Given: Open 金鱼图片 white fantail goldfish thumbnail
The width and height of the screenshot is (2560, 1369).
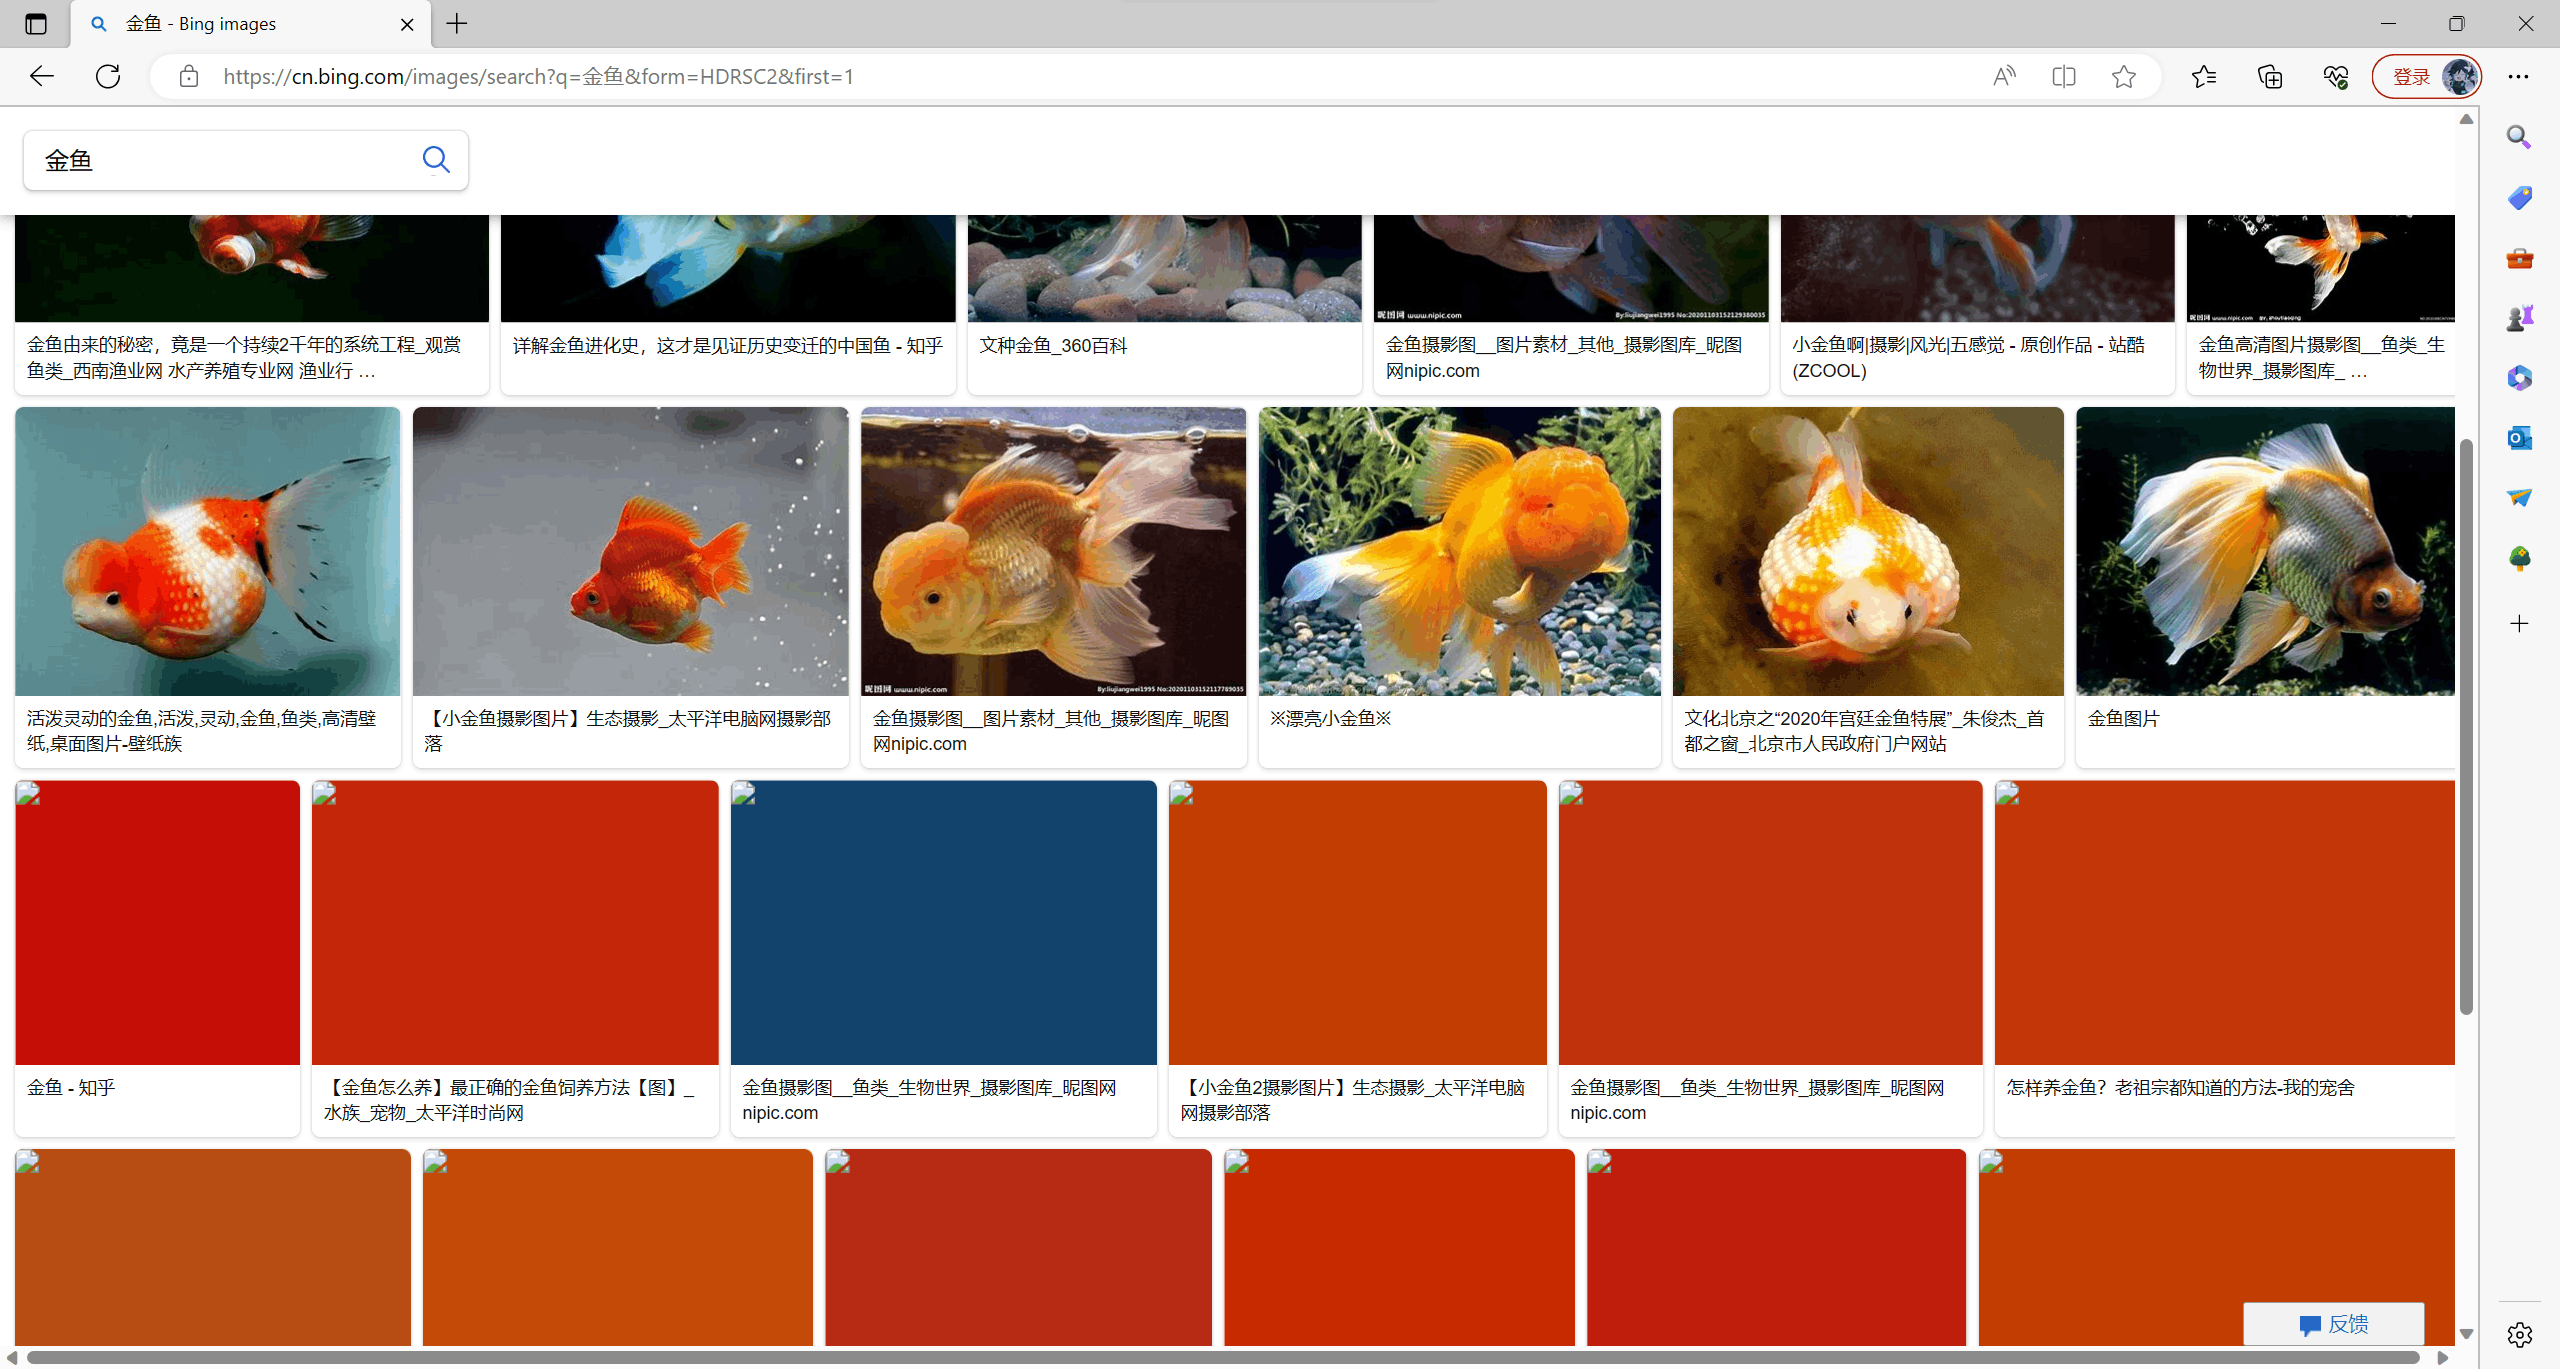Looking at the screenshot, I should (x=2265, y=551).
